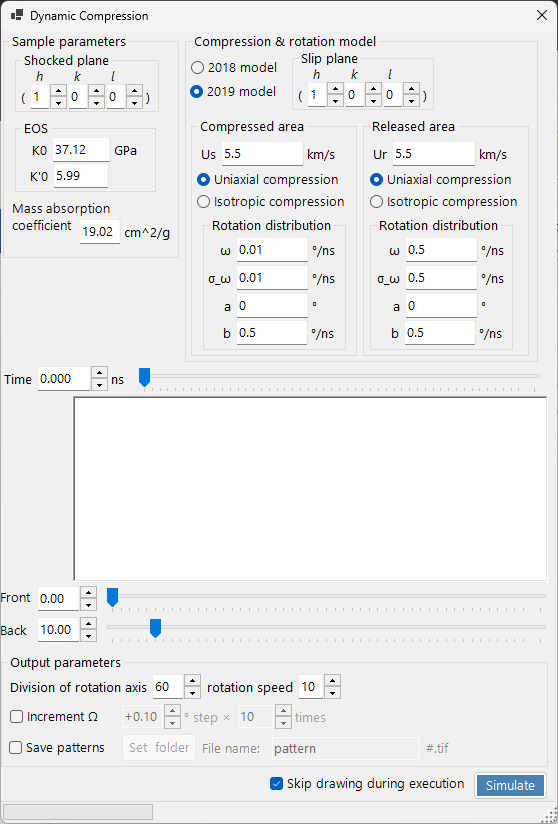The image size is (558, 824).
Task: Increase rotation speed value
Action: (x=332, y=681)
